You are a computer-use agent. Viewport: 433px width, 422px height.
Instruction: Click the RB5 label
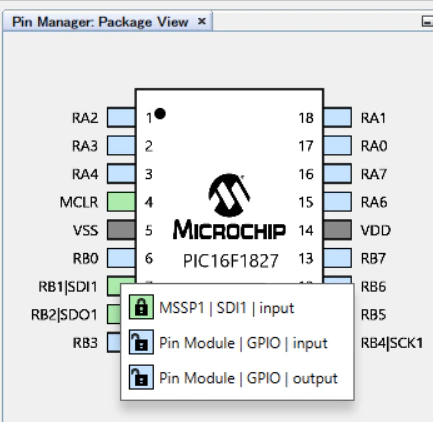[x=373, y=315]
